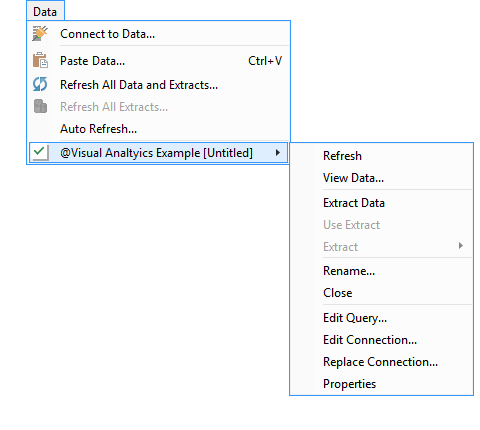Click the Refresh All Data arrows icon
The width and height of the screenshot is (480, 430).
[40, 84]
